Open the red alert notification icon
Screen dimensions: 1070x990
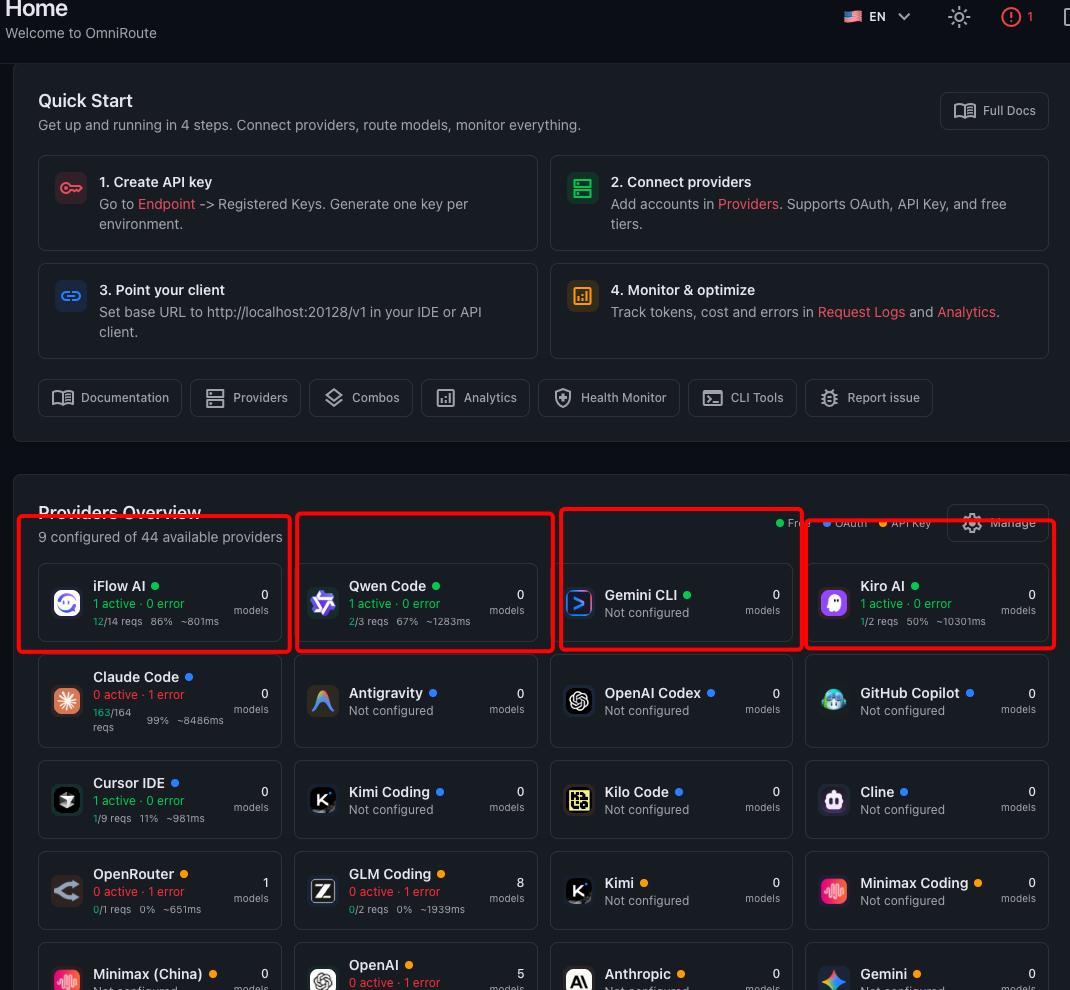1011,17
